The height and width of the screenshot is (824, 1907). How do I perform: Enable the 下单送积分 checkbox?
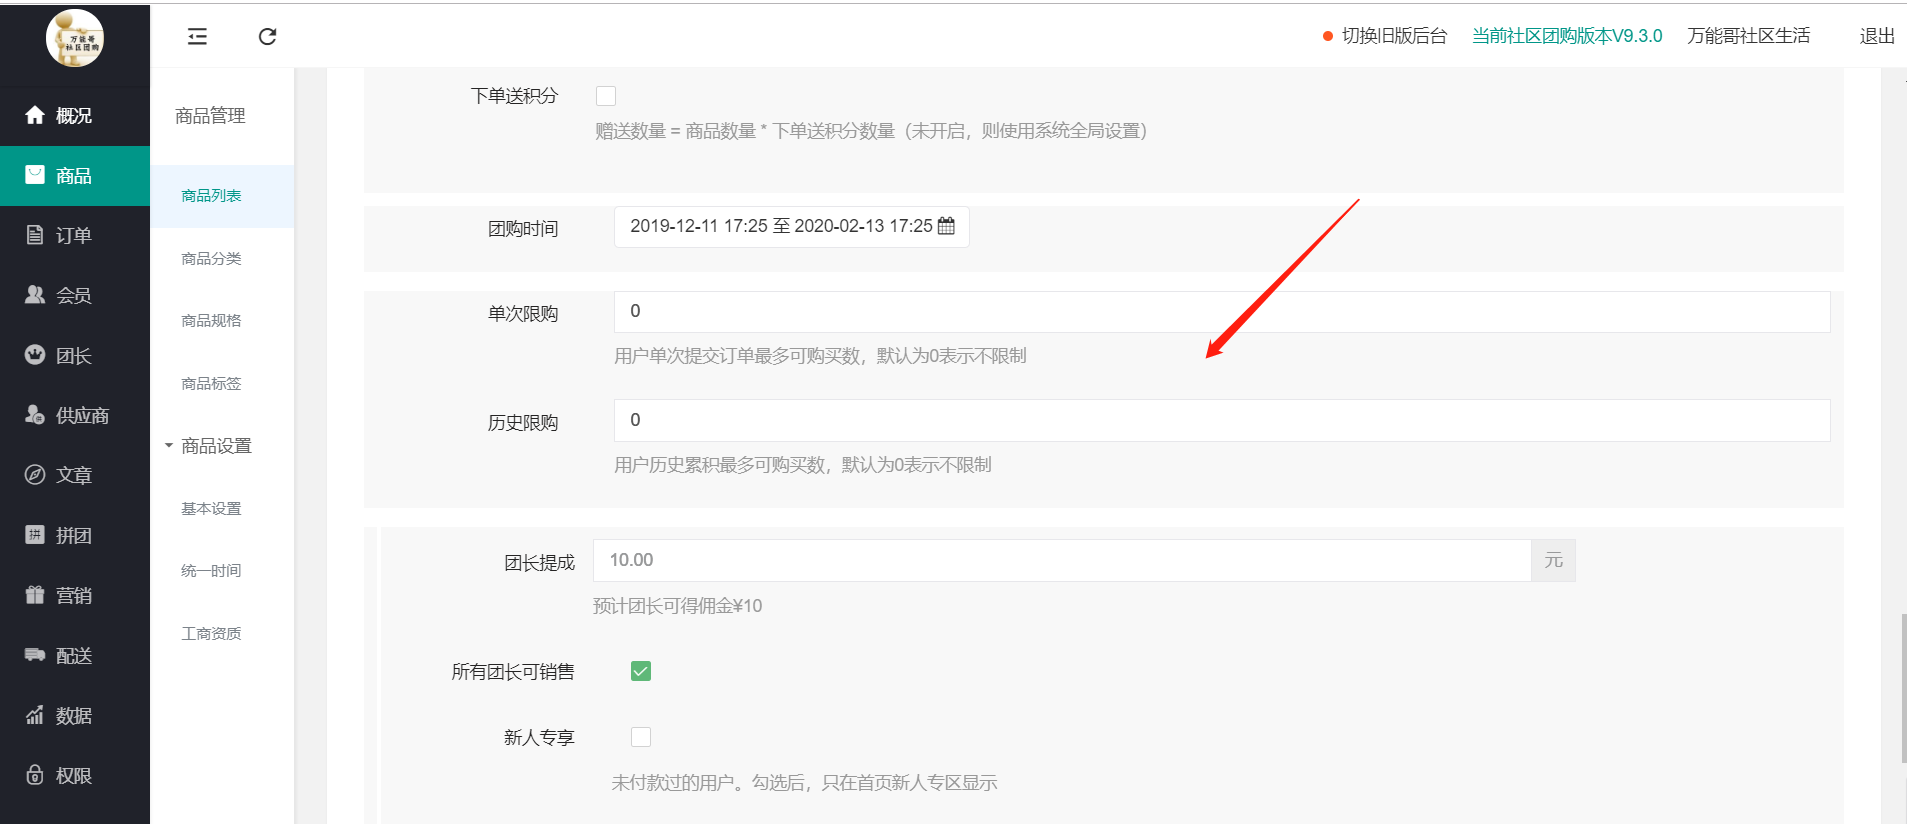(606, 96)
